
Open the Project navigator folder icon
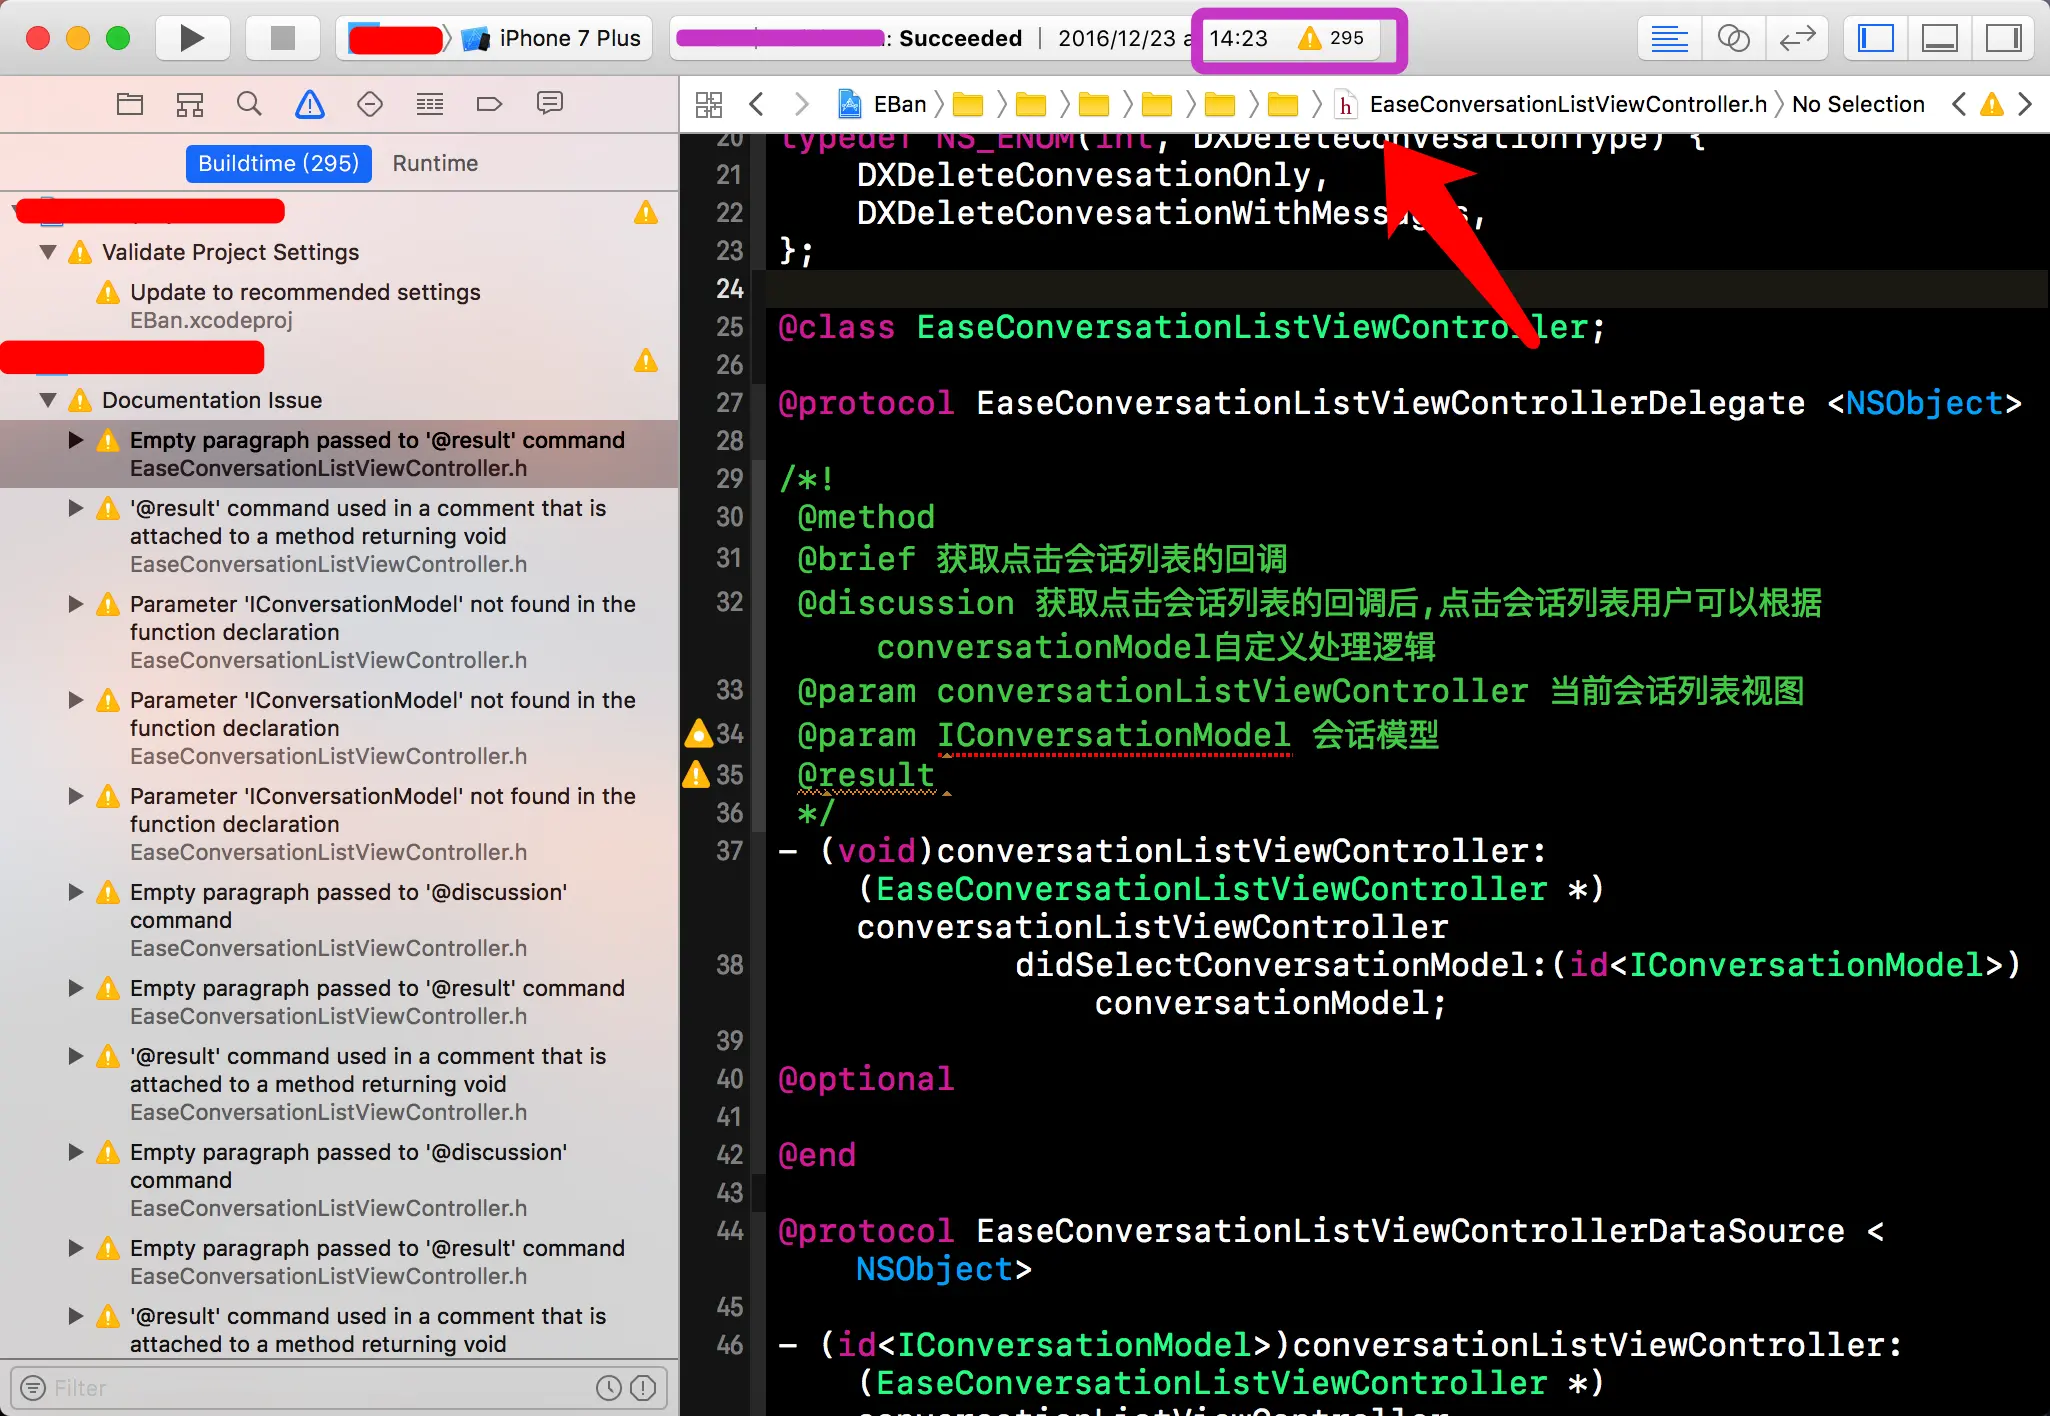pyautogui.click(x=130, y=104)
